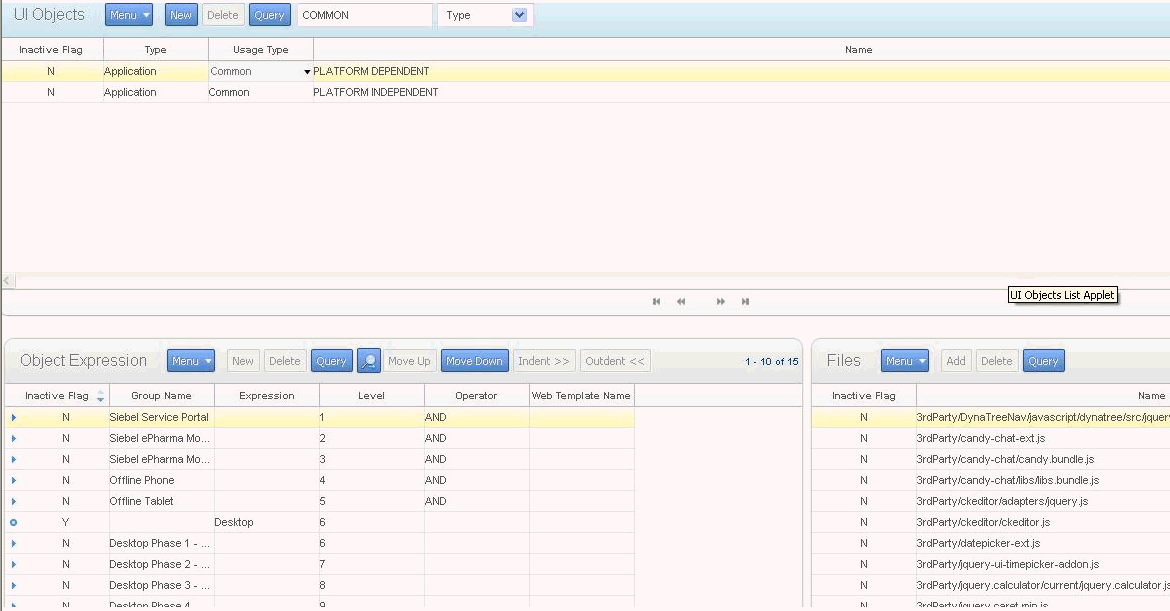Open the Type search field dropdown
Screen dimensions: 1170x611
[x=519, y=15]
